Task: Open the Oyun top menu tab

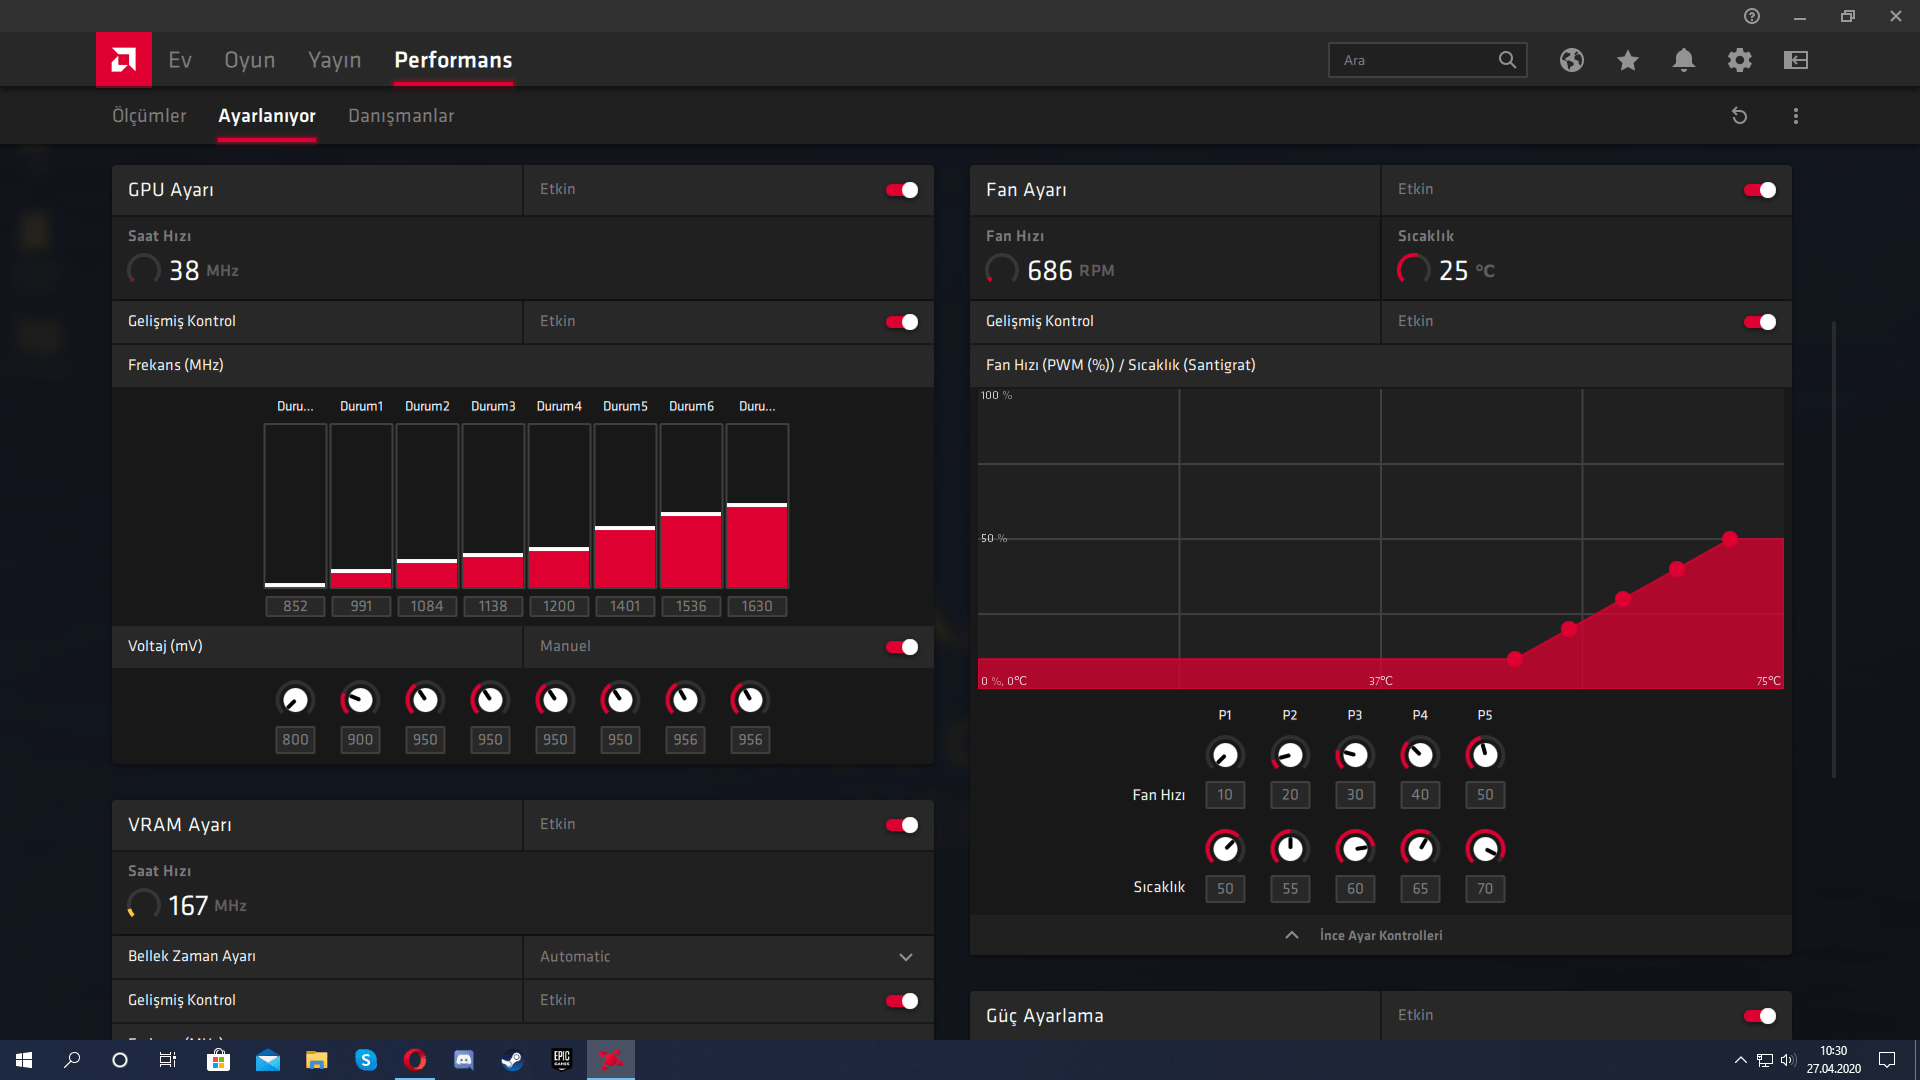Action: click(249, 60)
